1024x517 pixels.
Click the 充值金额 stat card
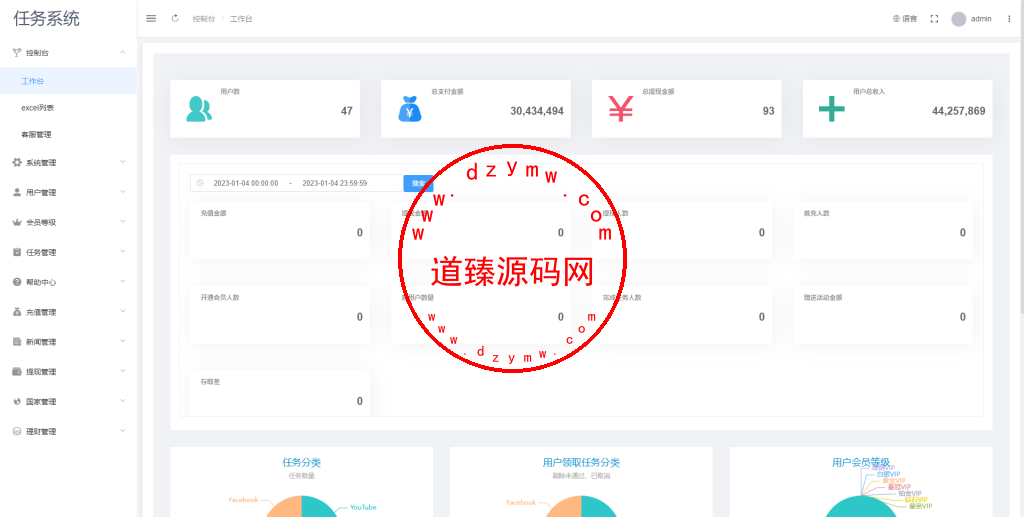pyautogui.click(x=280, y=230)
